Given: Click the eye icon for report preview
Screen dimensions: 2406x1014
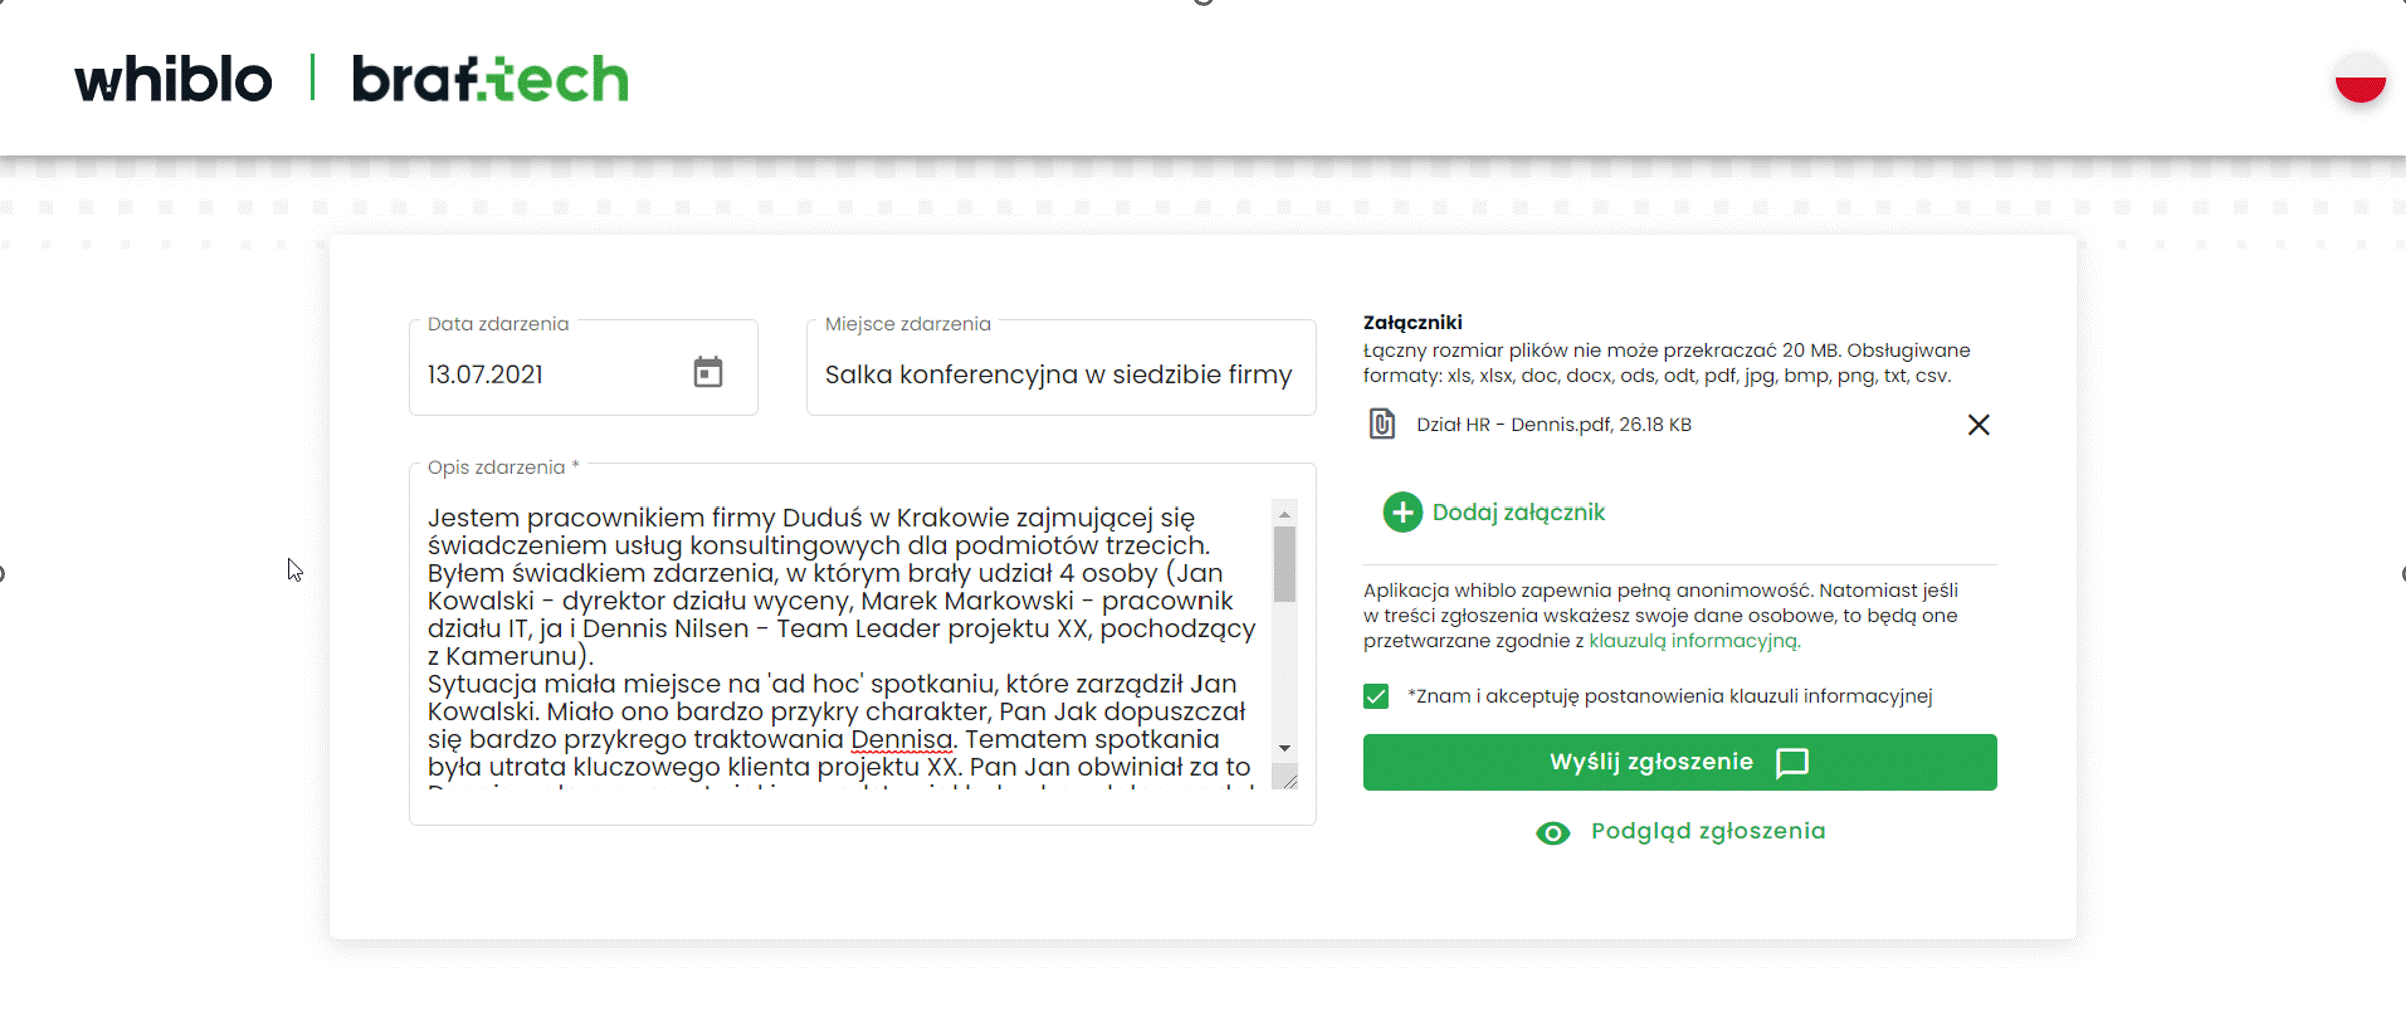Looking at the screenshot, I should [x=1553, y=833].
